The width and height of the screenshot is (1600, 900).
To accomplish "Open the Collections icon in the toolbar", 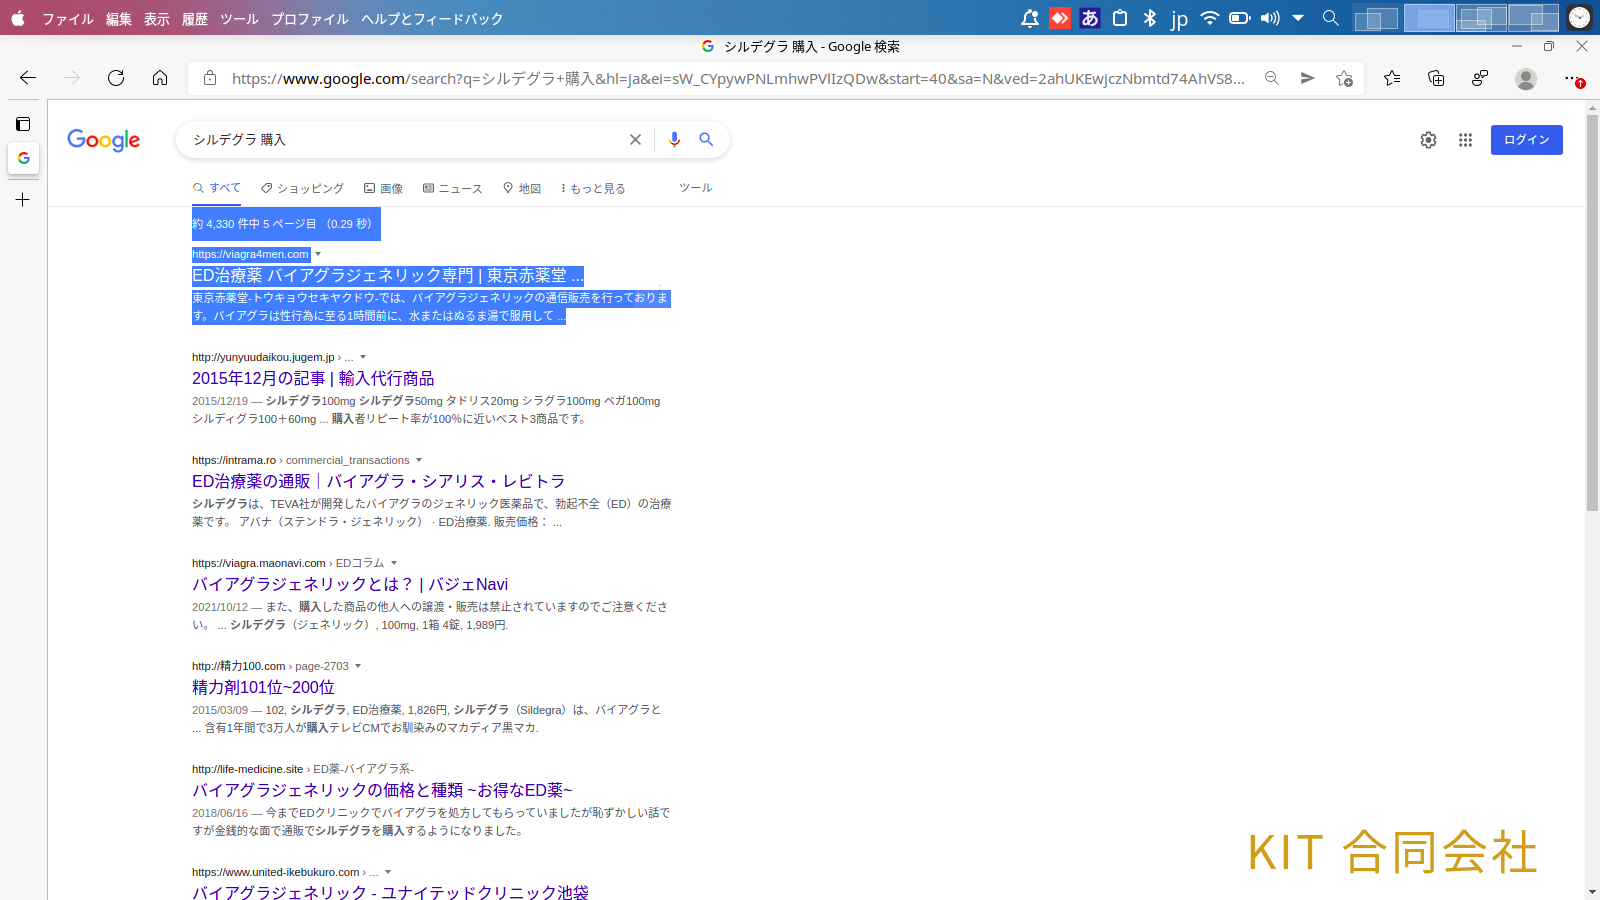I will click(1437, 78).
